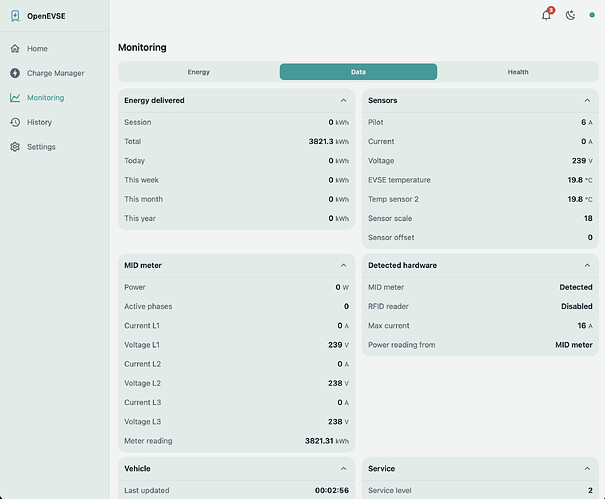The width and height of the screenshot is (605, 499).
Task: Click the Settings gear icon
Action: pos(15,147)
